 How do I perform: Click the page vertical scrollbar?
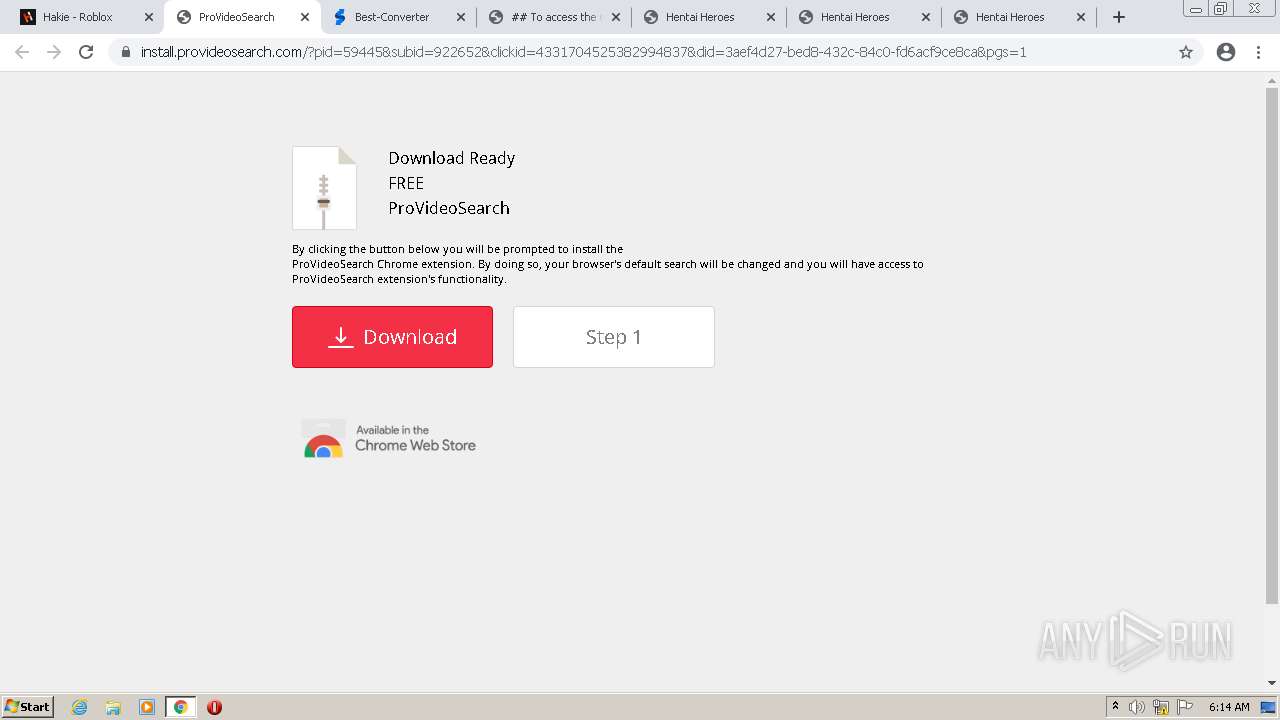click(x=1272, y=345)
